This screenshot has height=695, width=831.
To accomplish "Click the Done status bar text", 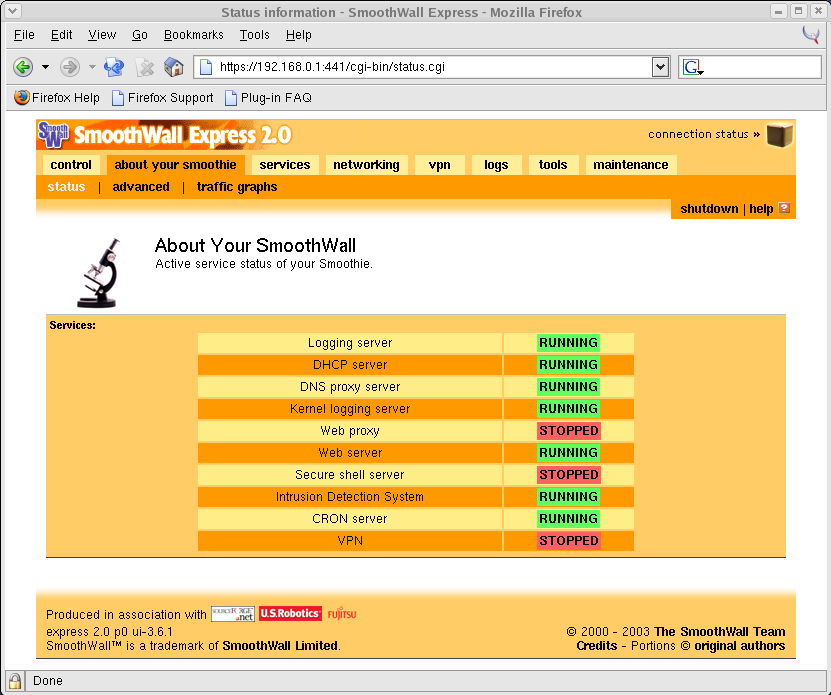I will (x=48, y=681).
